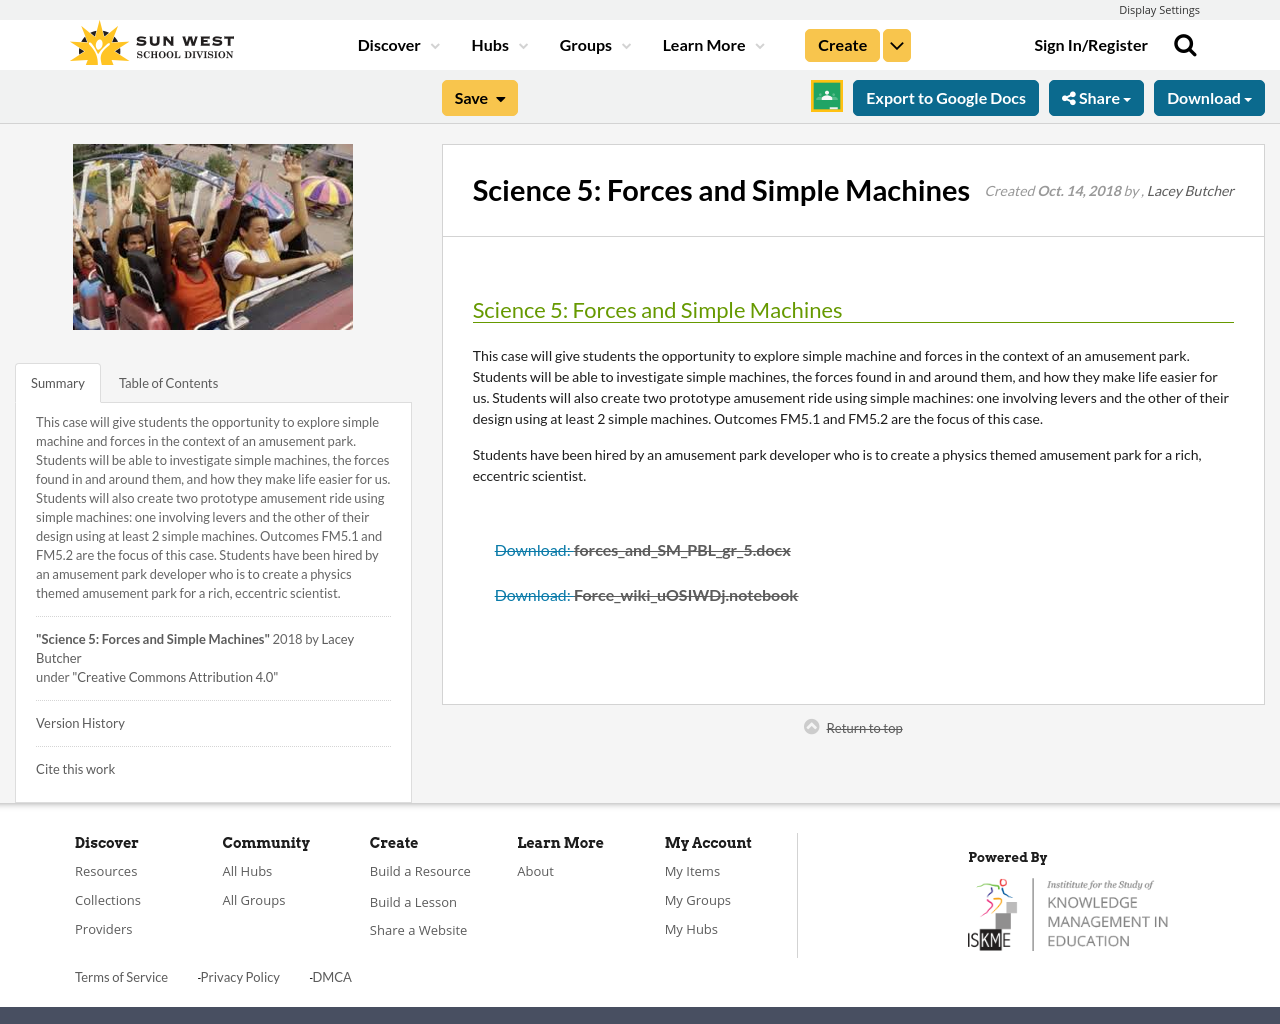Image resolution: width=1280 pixels, height=1024 pixels.
Task: Open the Display Settings link
Action: tap(1159, 8)
